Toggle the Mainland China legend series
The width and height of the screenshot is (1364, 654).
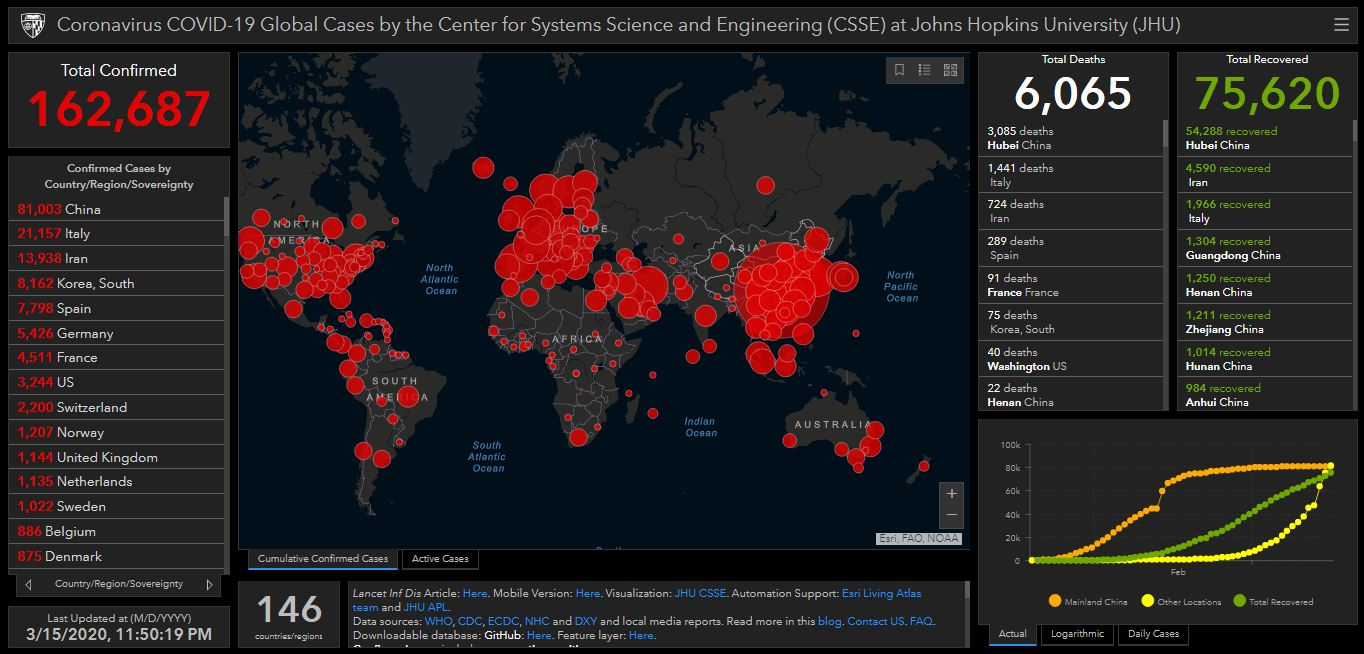pyautogui.click(x=1091, y=601)
